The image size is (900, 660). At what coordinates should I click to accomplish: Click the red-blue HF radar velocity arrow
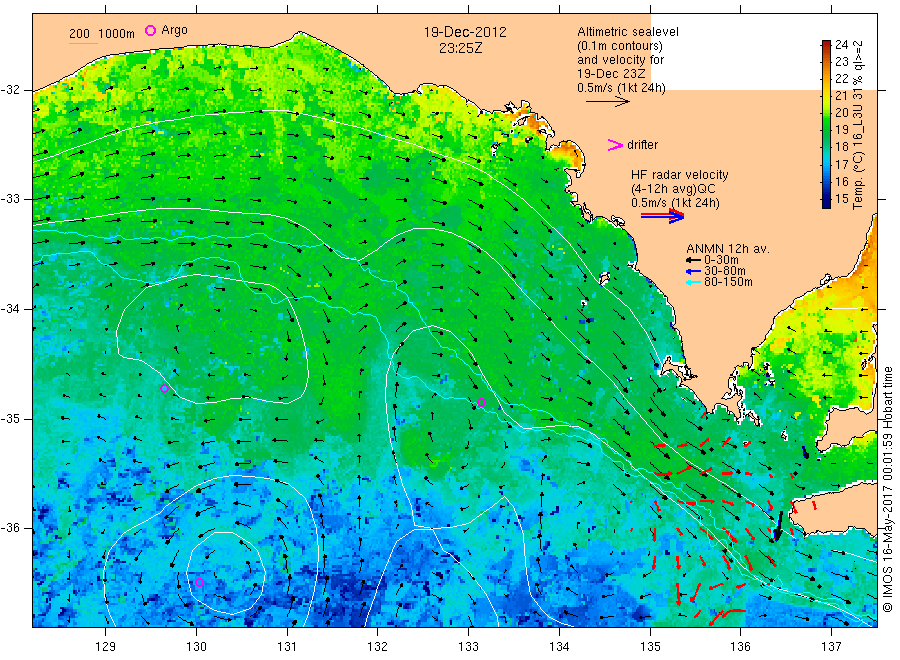point(662,216)
